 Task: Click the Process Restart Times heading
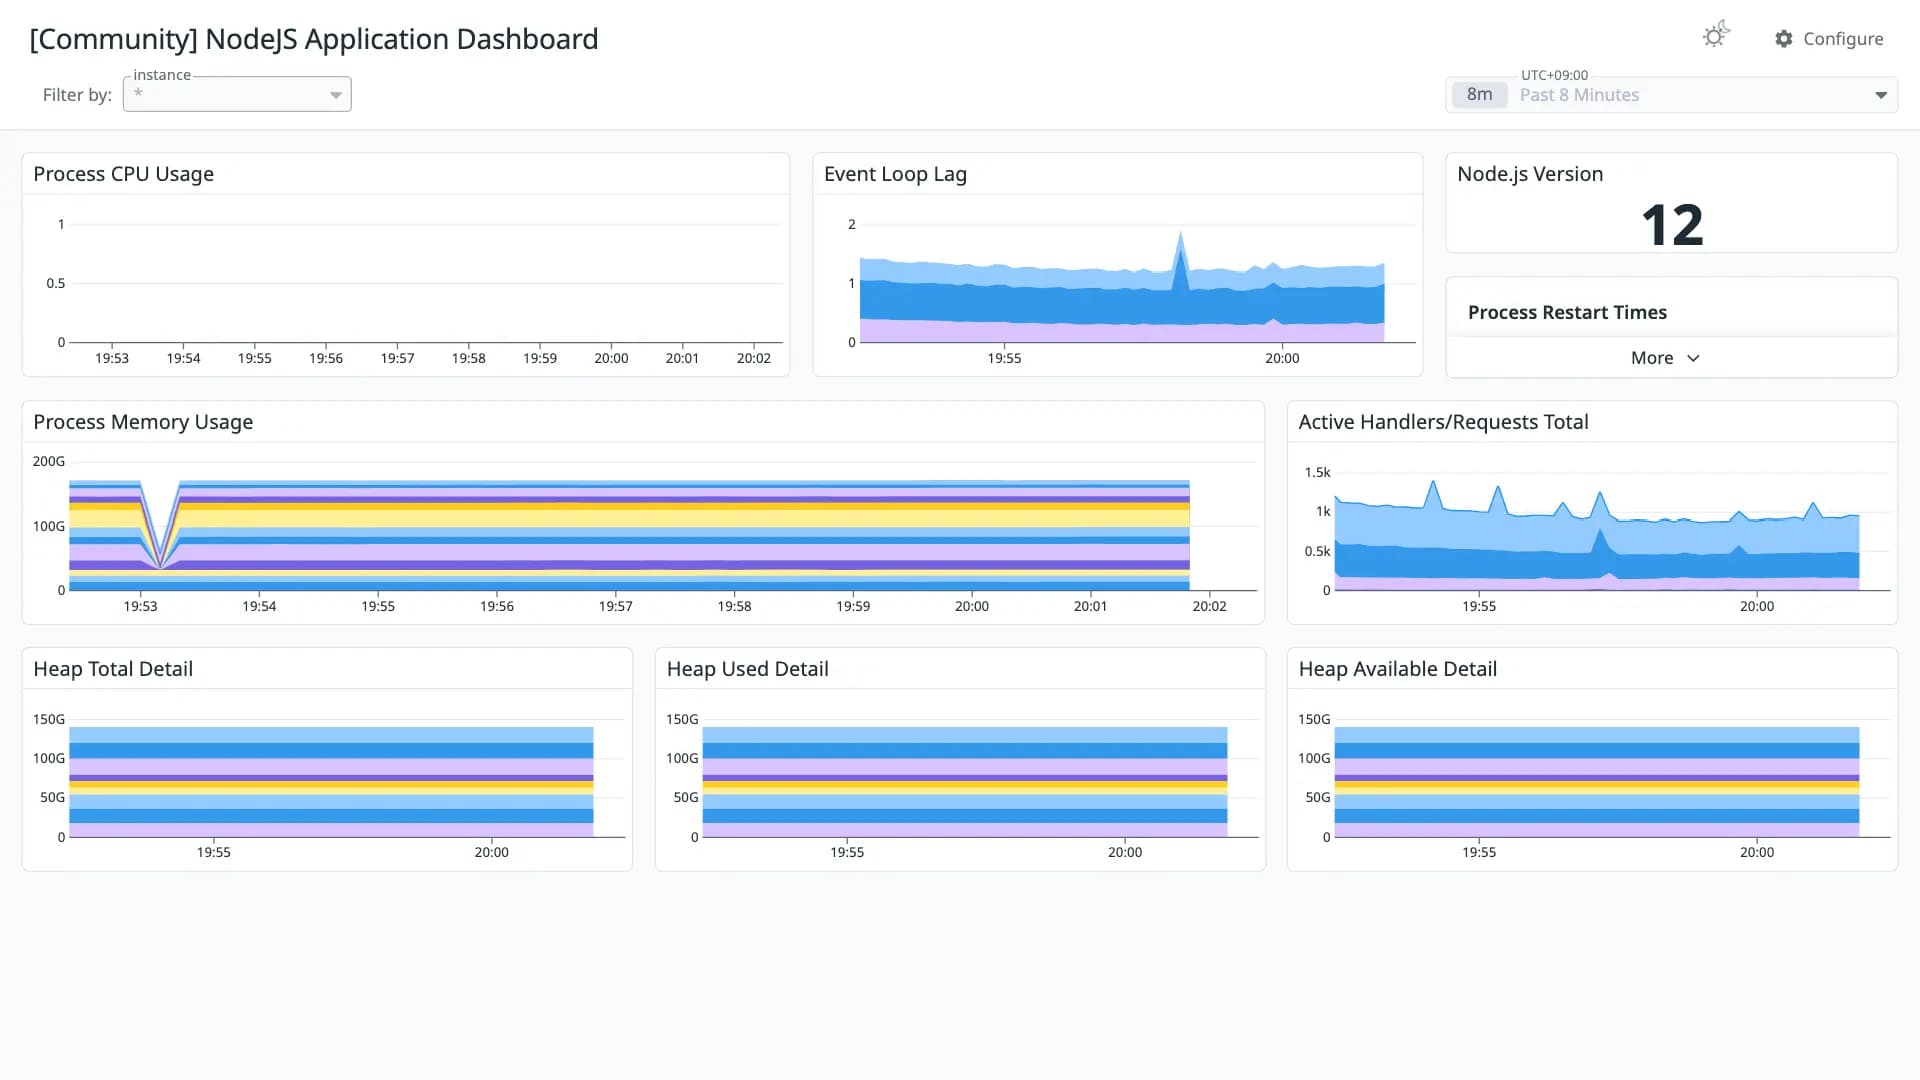pyautogui.click(x=1567, y=312)
